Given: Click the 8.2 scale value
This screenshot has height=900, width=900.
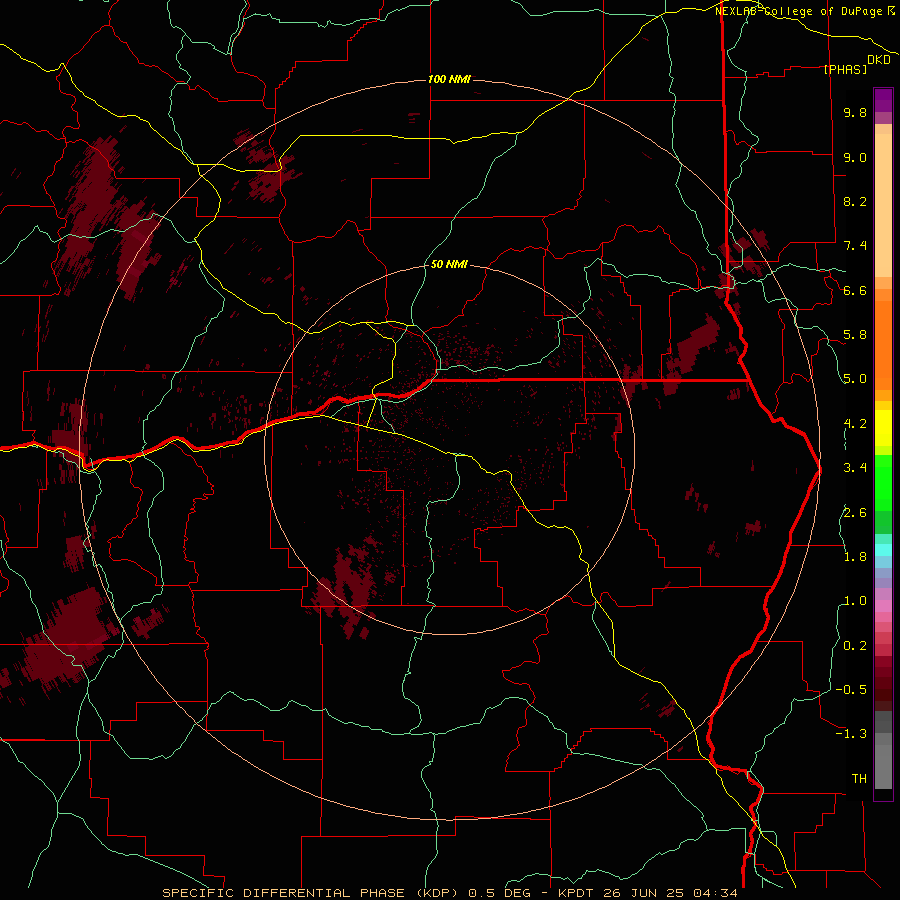Looking at the screenshot, I should [x=855, y=201].
